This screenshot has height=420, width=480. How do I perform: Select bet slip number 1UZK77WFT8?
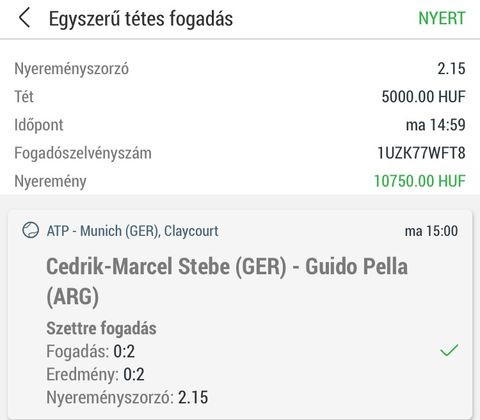[x=421, y=153]
